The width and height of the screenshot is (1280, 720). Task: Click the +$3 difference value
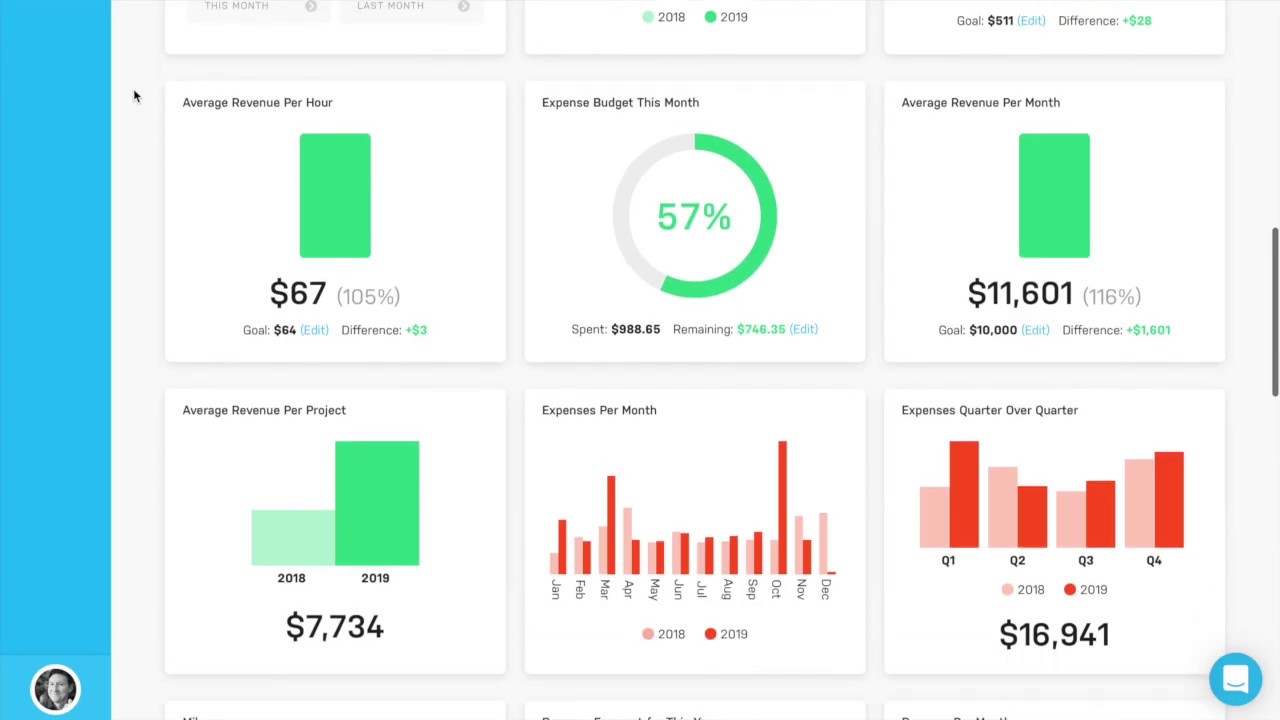(416, 330)
